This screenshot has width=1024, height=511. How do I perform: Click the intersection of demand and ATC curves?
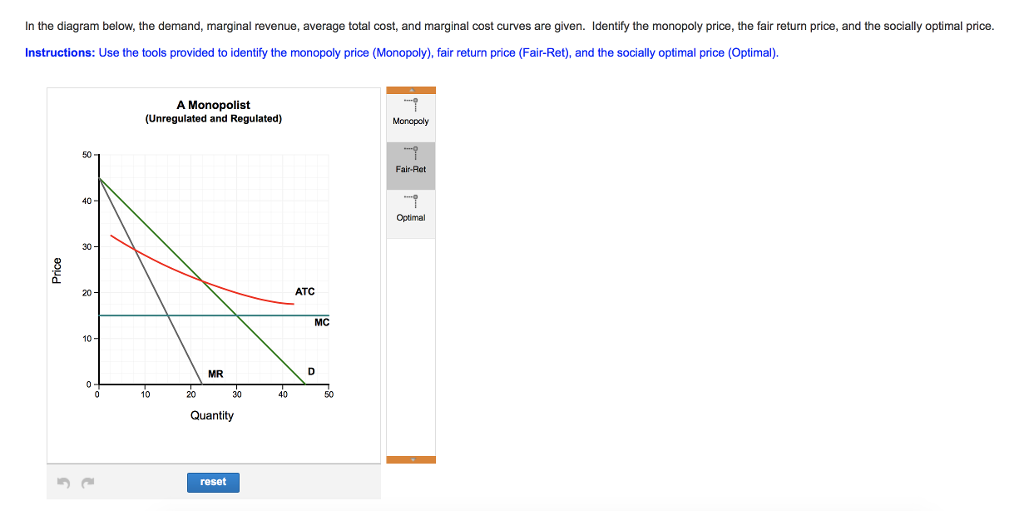(x=202, y=282)
